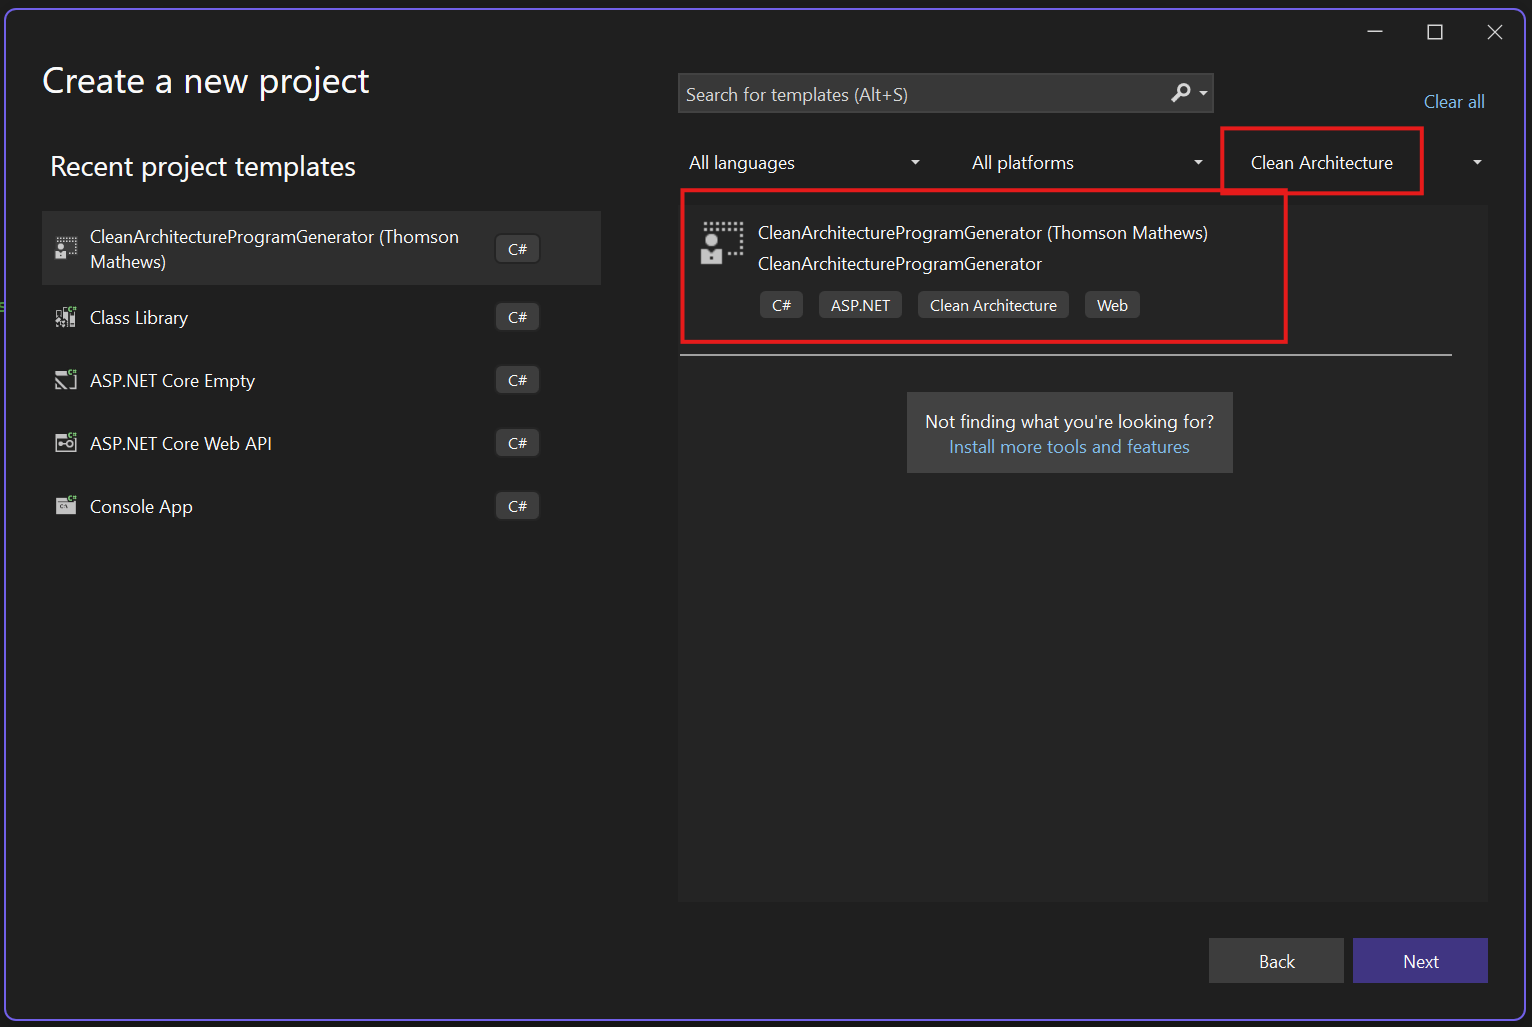Image resolution: width=1532 pixels, height=1027 pixels.
Task: Click the Web tag on result template
Action: pos(1112,305)
